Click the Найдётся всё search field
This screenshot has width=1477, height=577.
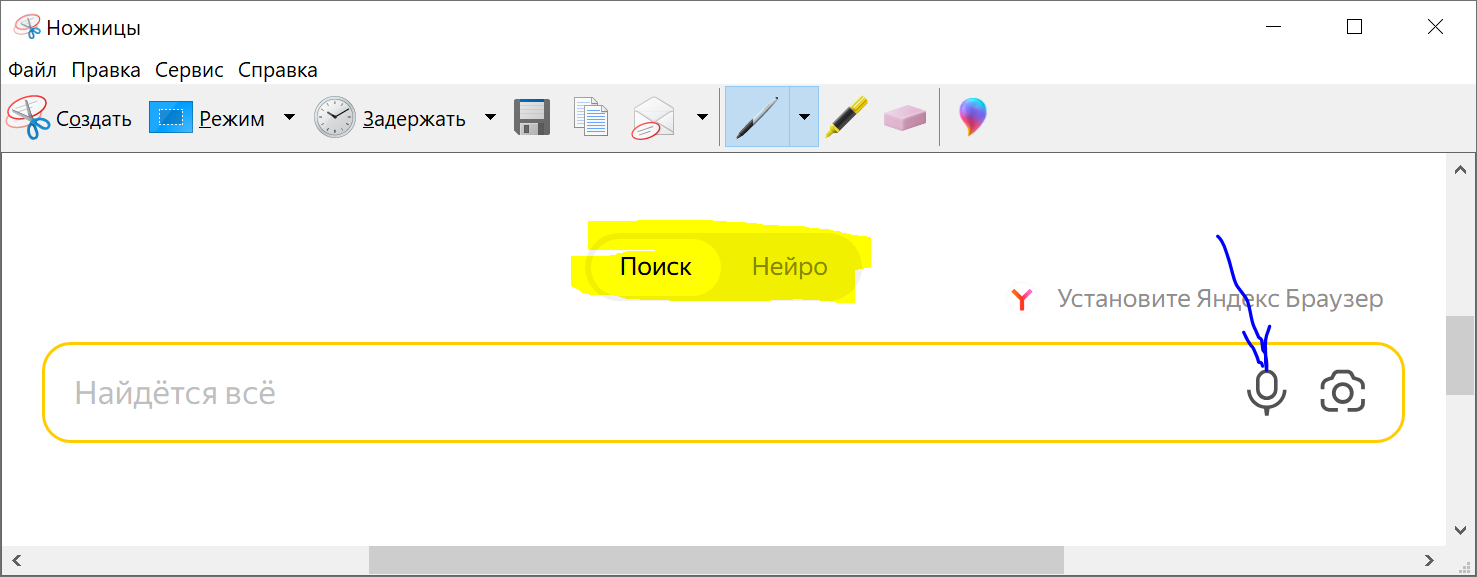pyautogui.click(x=600, y=392)
